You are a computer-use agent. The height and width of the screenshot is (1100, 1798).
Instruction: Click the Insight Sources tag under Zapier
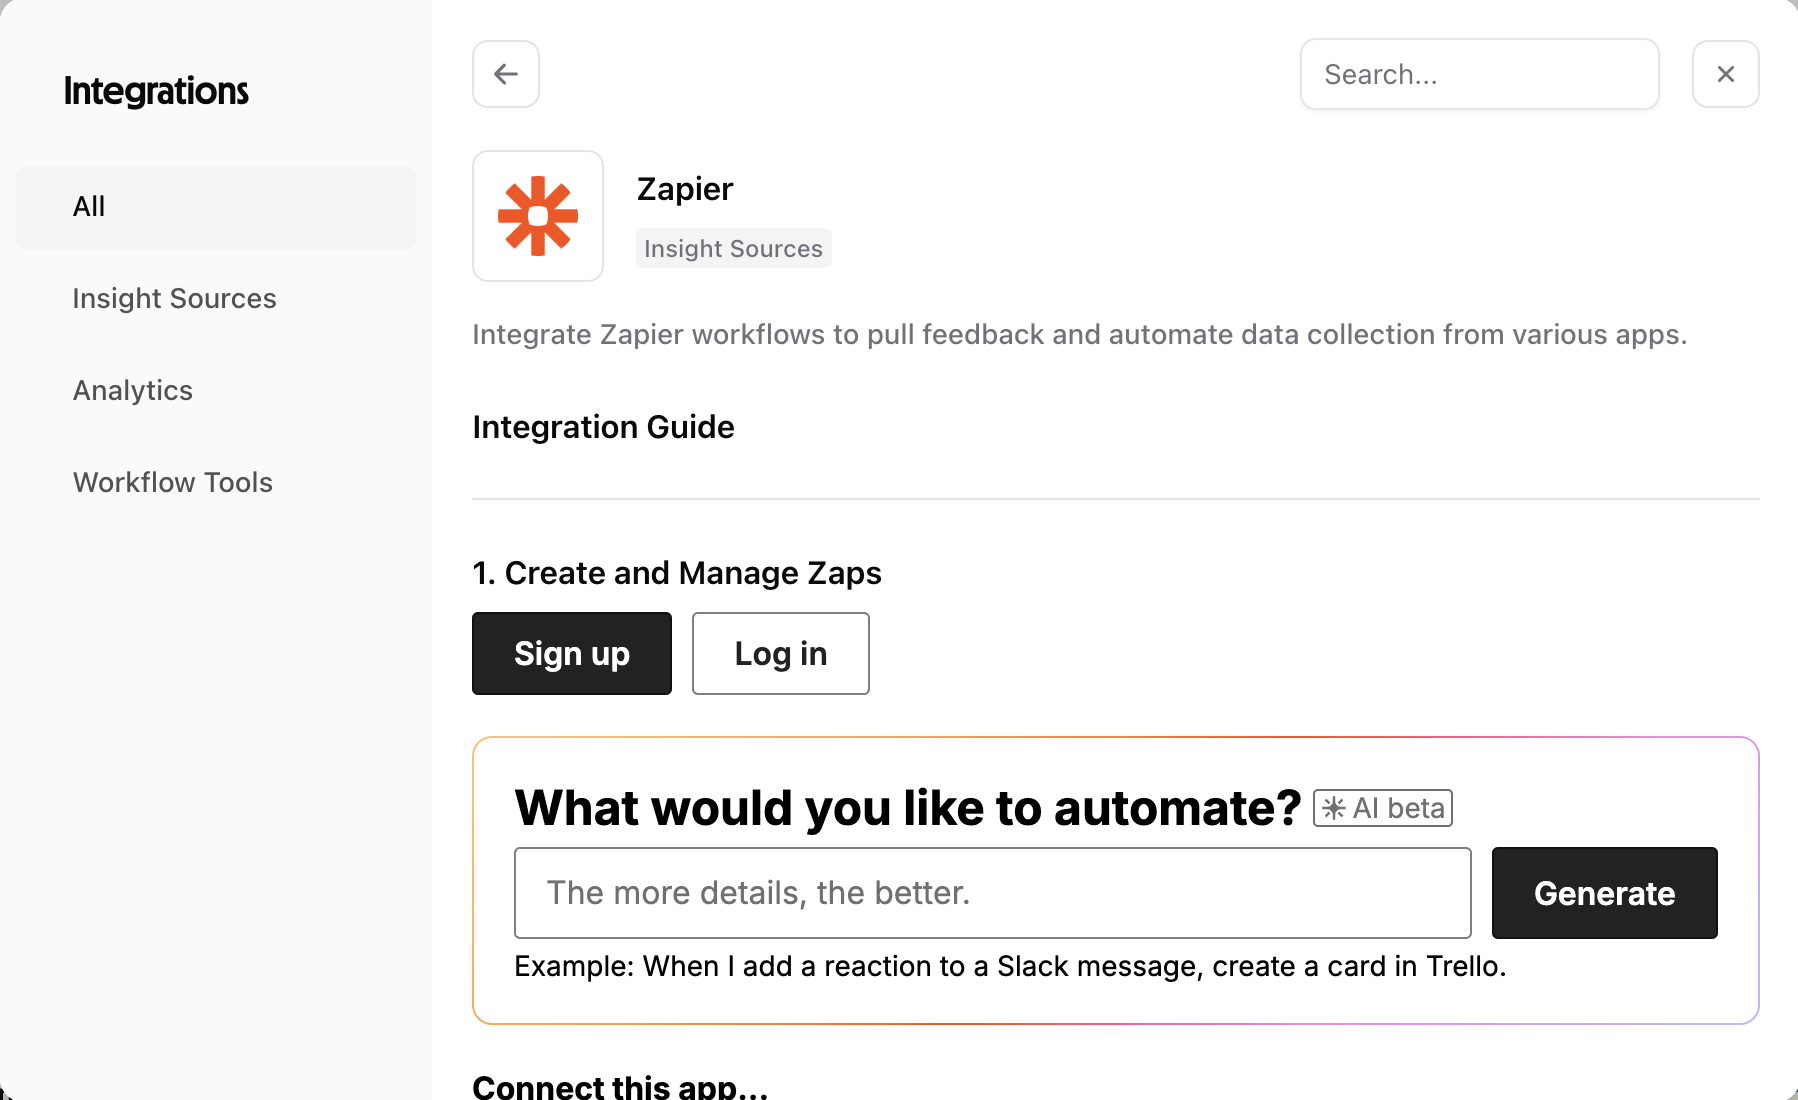coord(733,248)
